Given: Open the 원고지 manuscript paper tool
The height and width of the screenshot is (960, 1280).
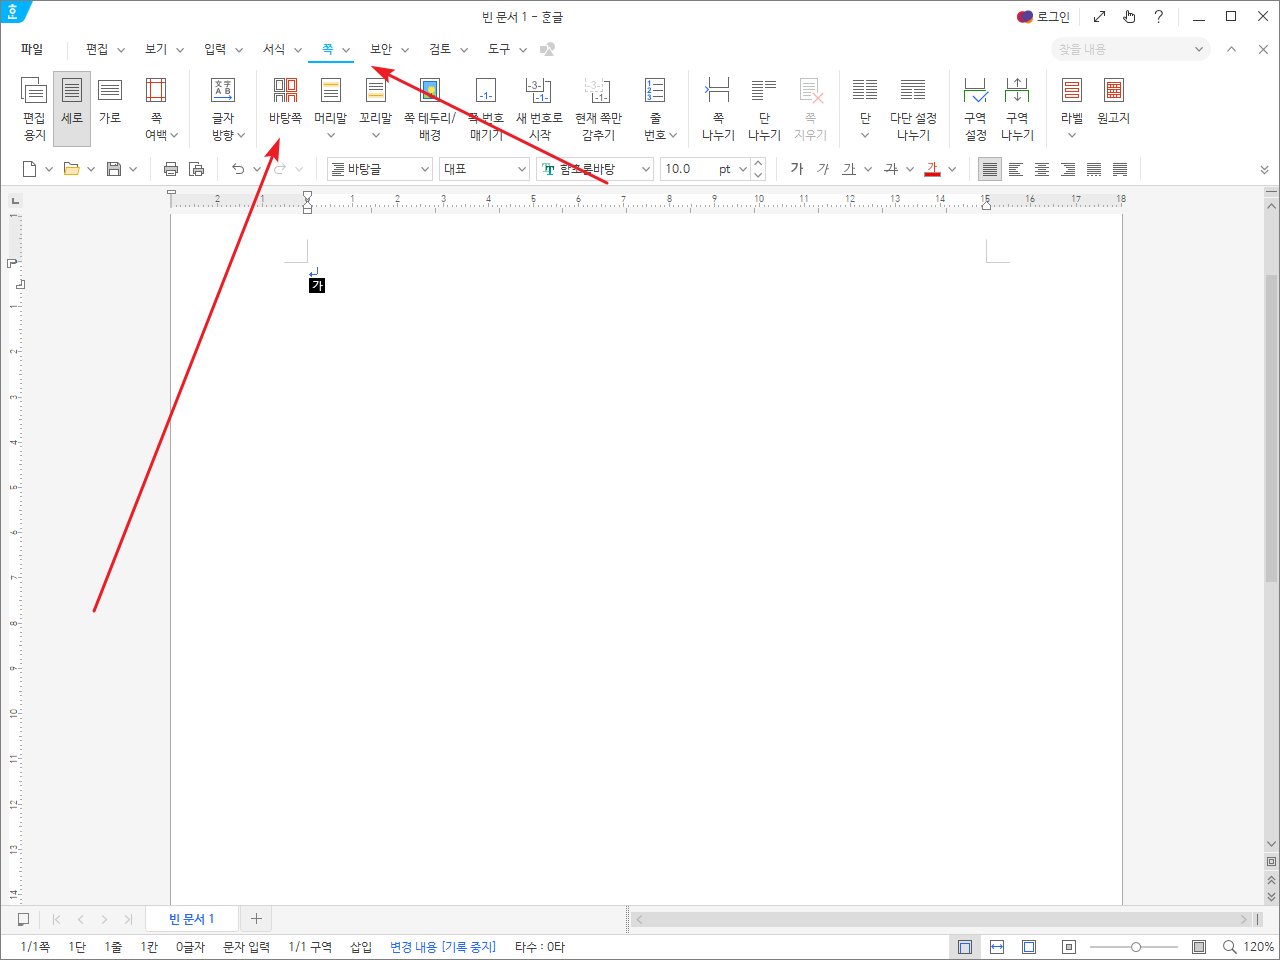Looking at the screenshot, I should pos(1113,101).
